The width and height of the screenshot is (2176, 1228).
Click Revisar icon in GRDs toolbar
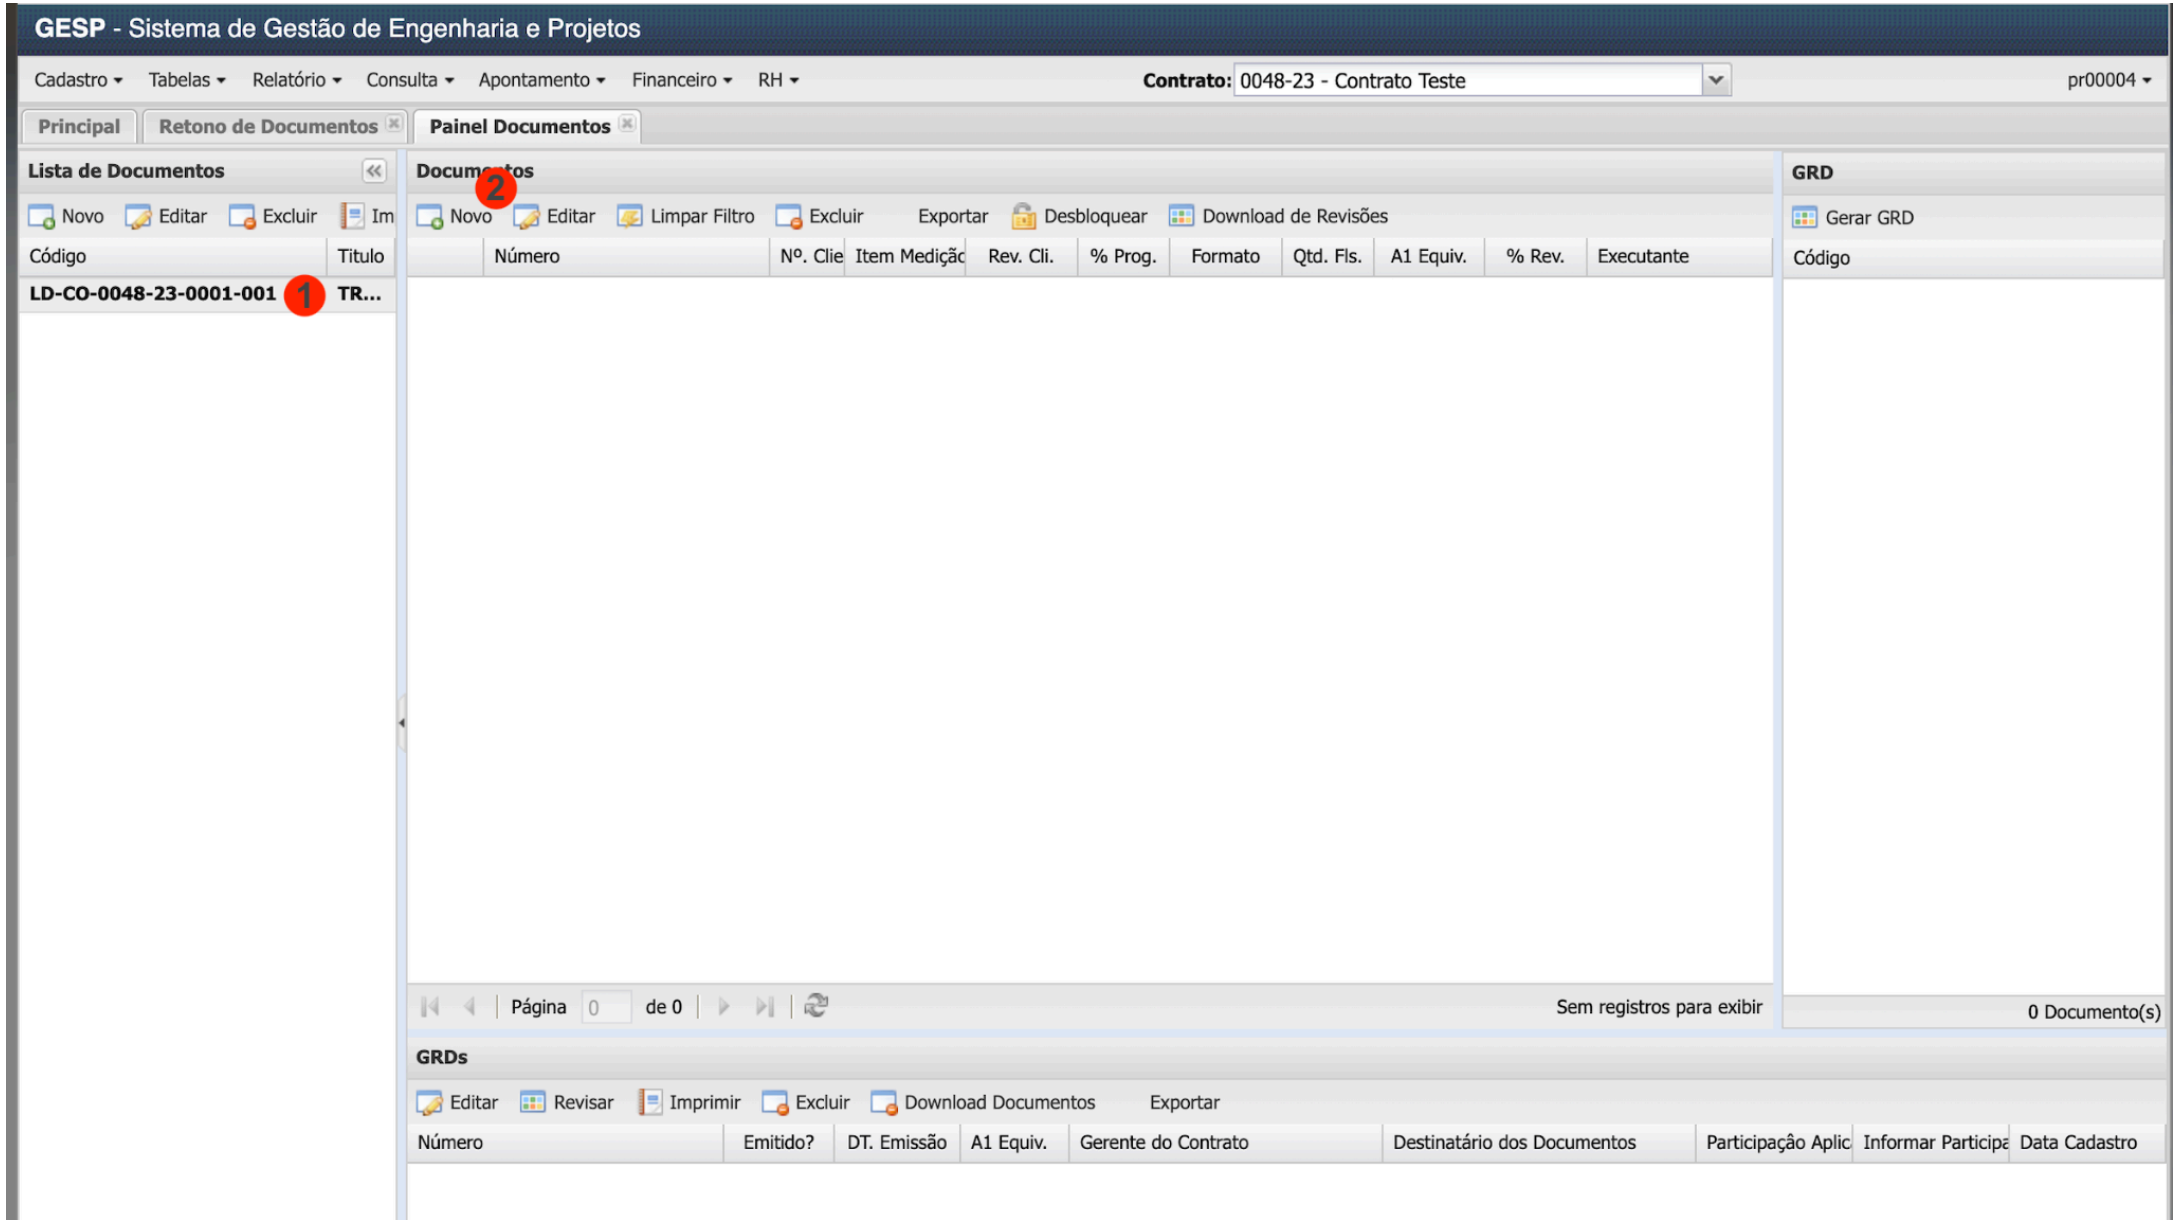pyautogui.click(x=532, y=1102)
